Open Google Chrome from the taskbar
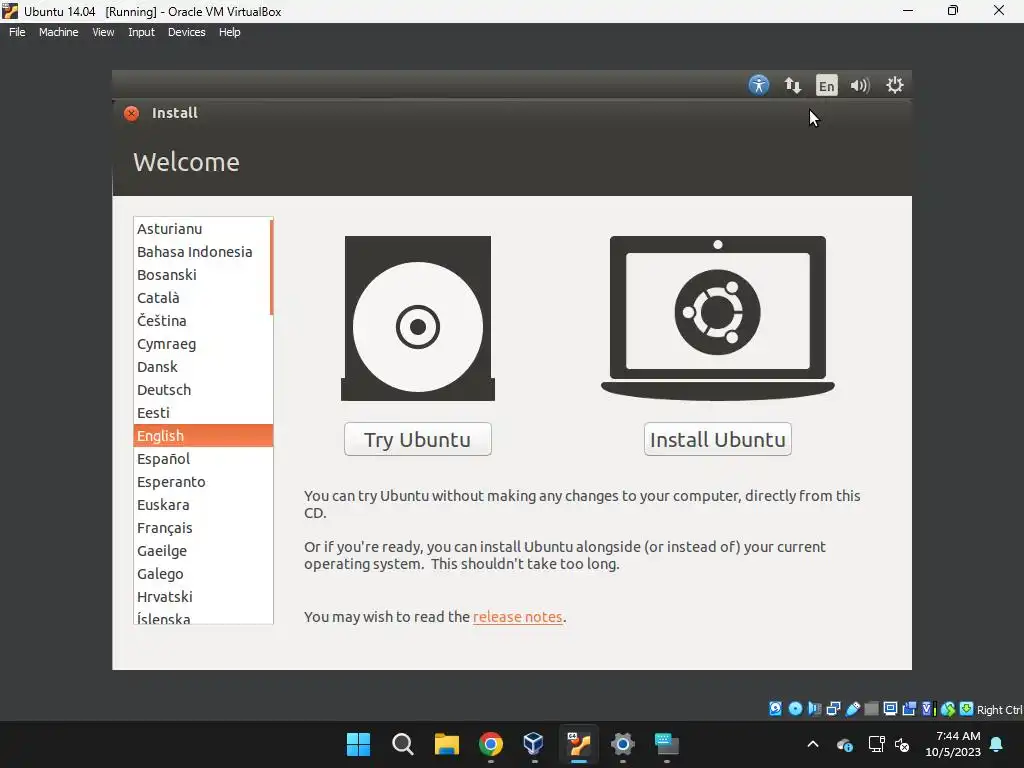Viewport: 1024px width, 768px height. pyautogui.click(x=490, y=744)
